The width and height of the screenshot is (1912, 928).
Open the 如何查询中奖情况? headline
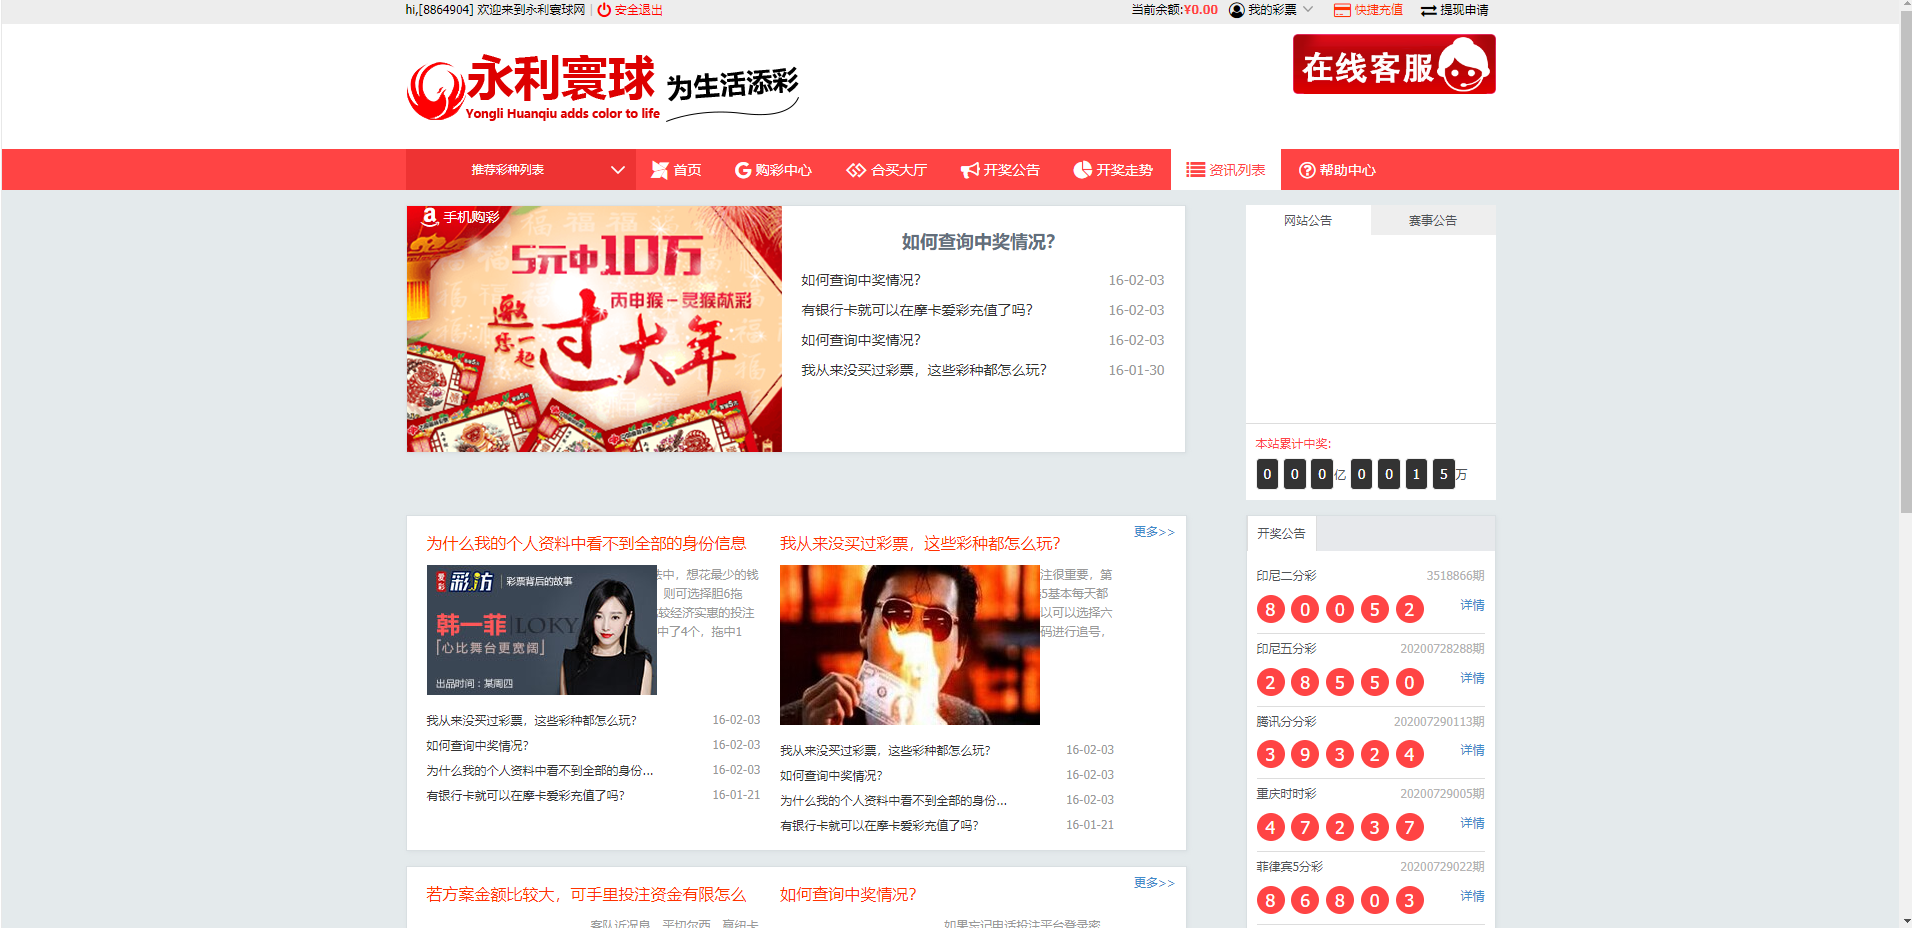point(978,242)
